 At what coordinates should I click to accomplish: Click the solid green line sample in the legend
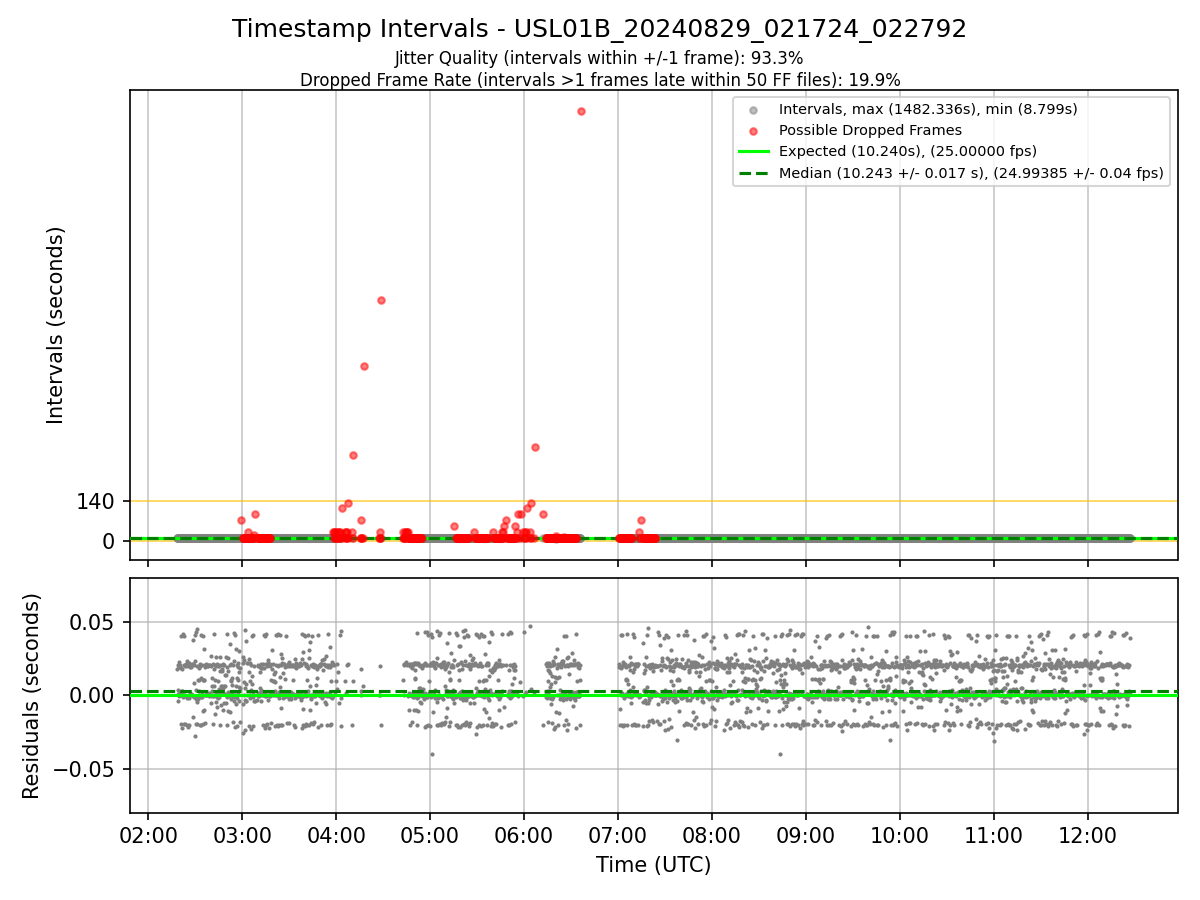pos(754,152)
